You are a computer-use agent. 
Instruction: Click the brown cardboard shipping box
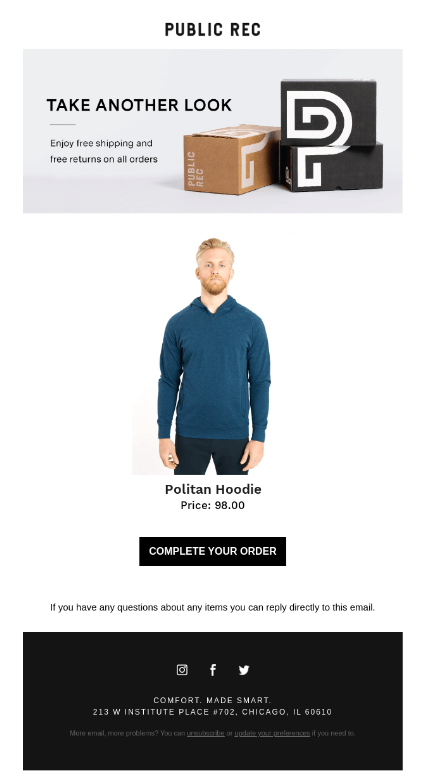click(x=232, y=159)
